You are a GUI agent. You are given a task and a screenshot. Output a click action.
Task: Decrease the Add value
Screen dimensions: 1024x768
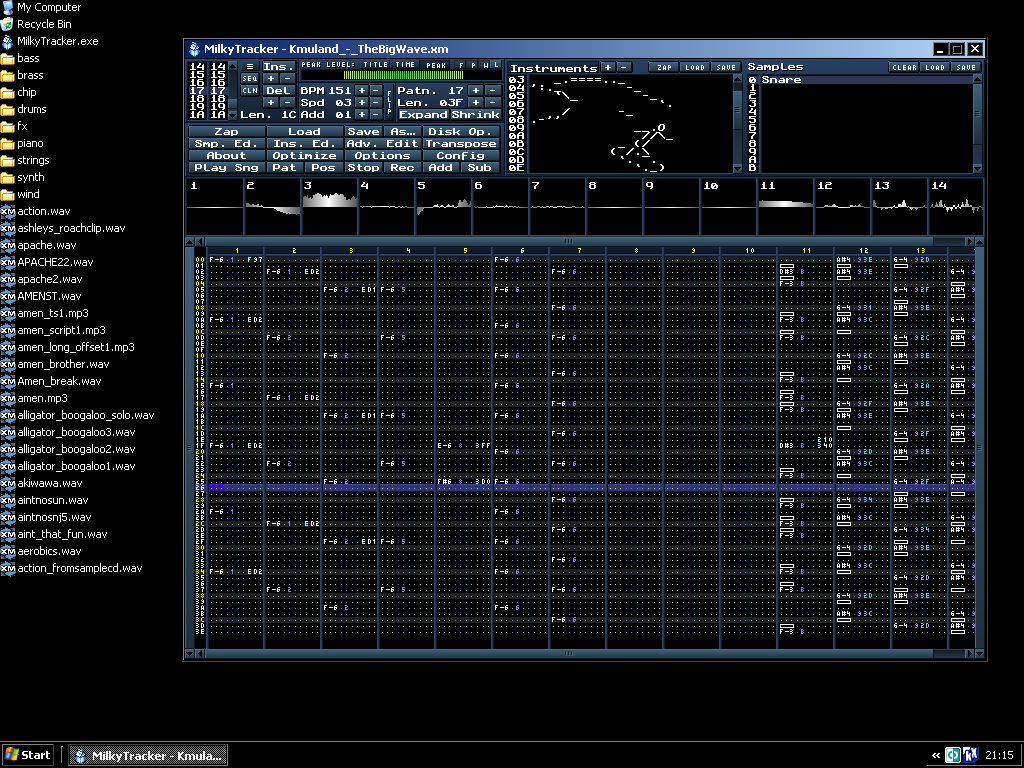pyautogui.click(x=376, y=114)
